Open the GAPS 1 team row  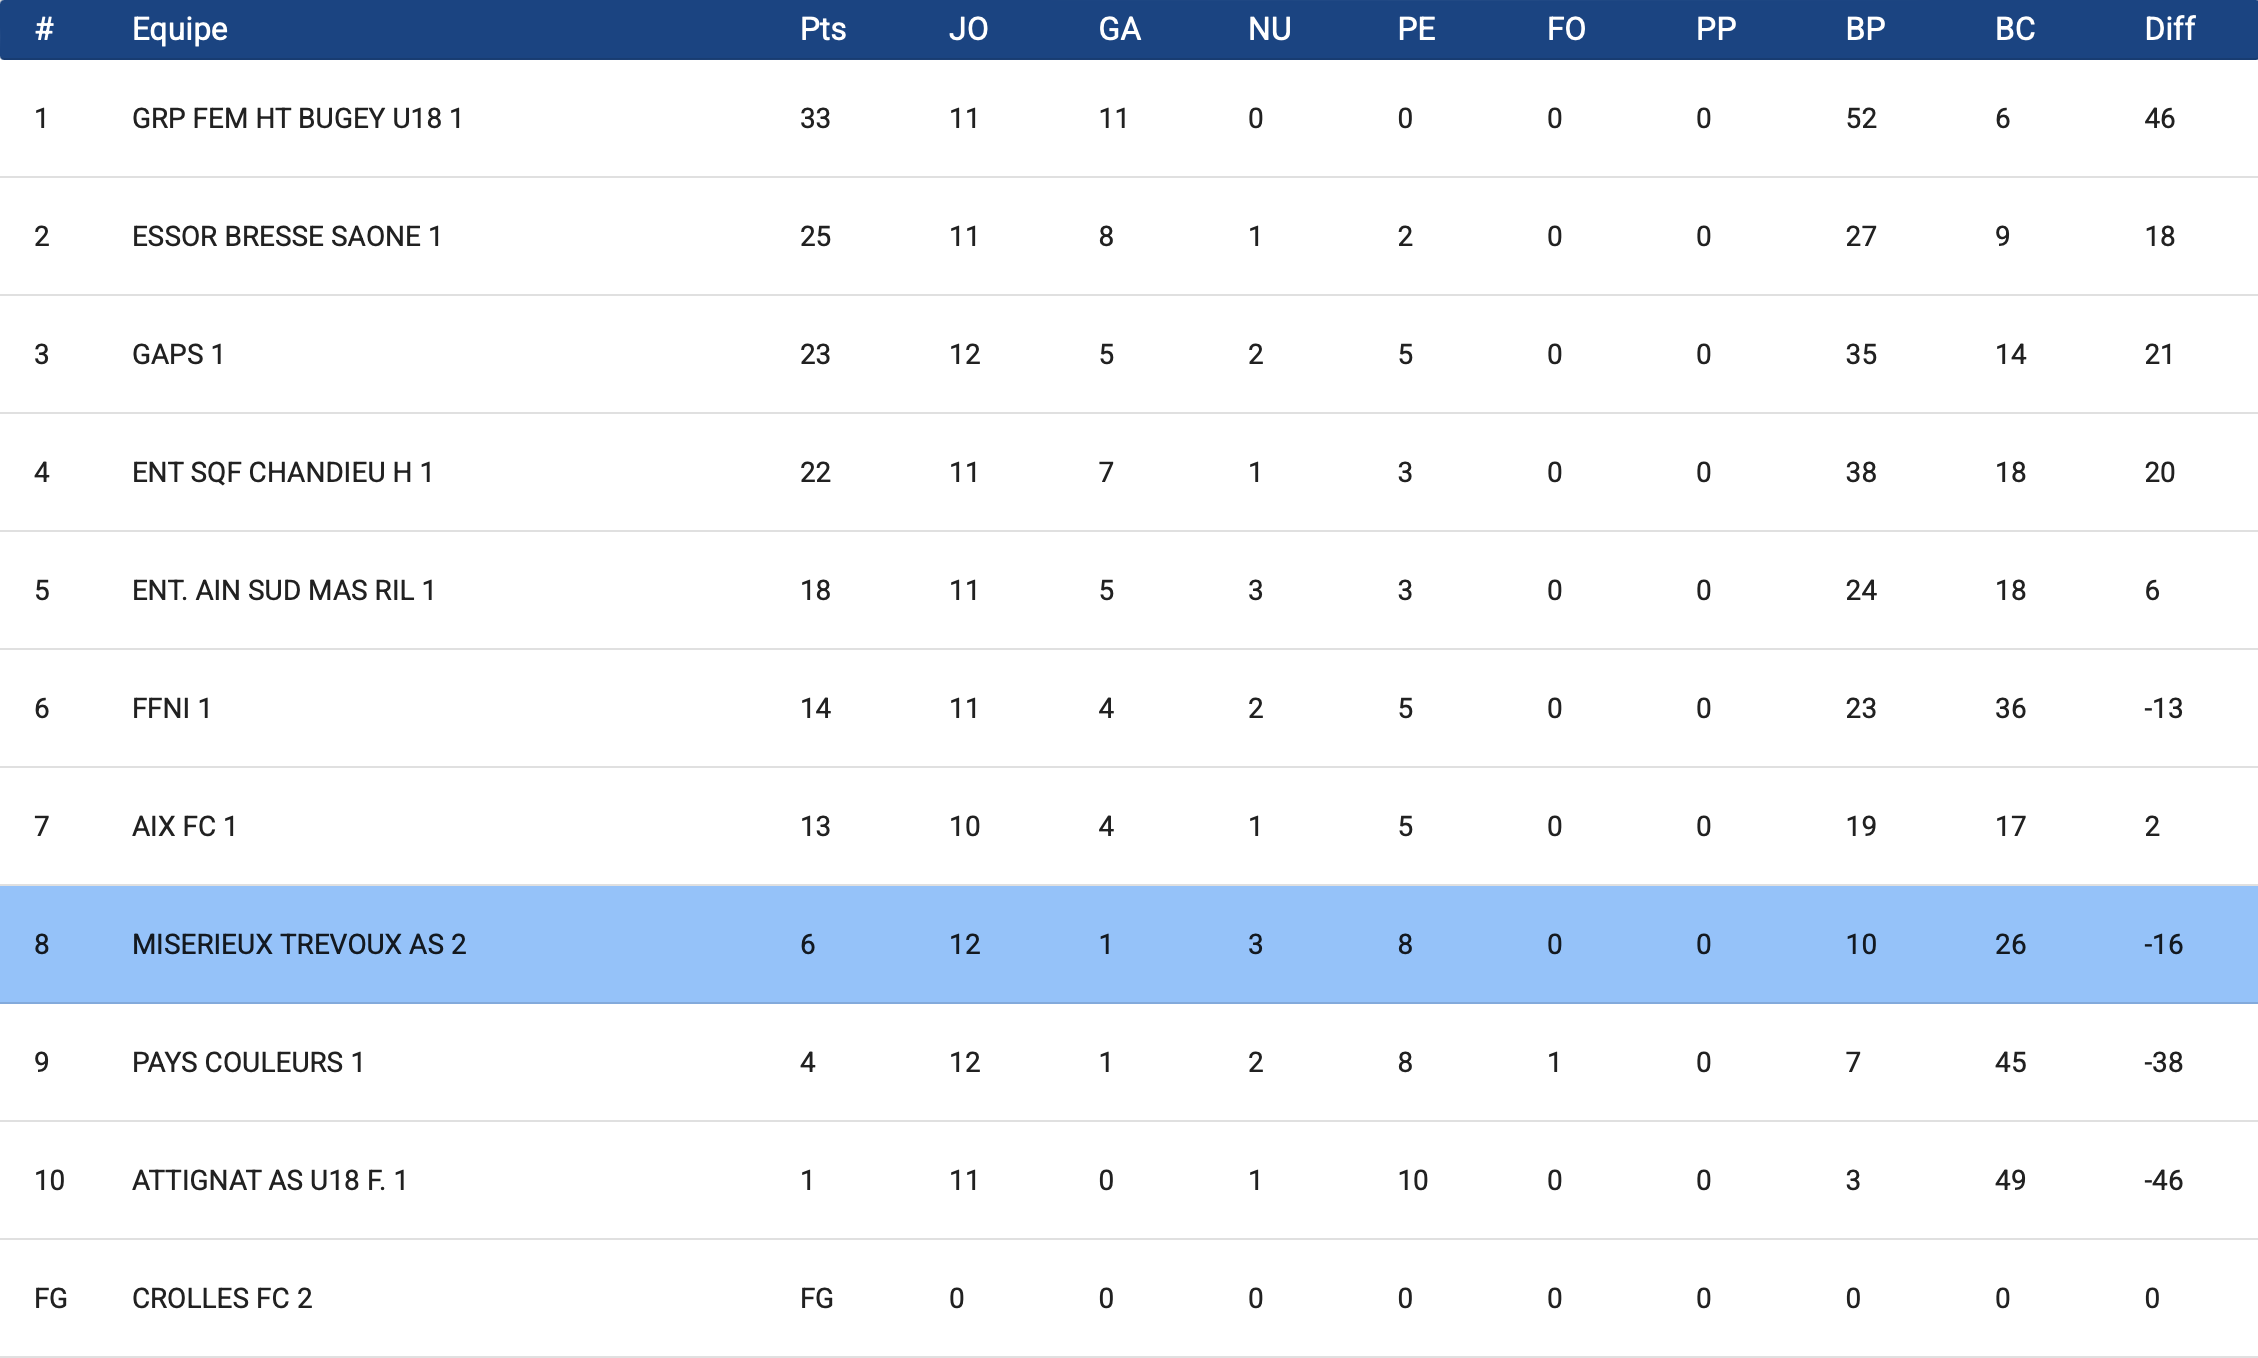pos(178,355)
